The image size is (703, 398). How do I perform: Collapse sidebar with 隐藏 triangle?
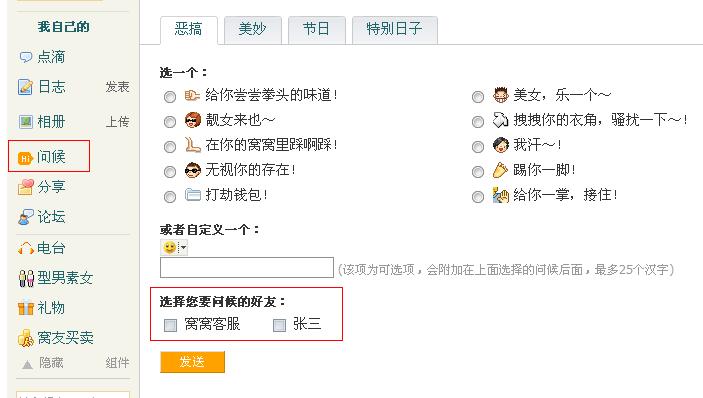(x=27, y=364)
